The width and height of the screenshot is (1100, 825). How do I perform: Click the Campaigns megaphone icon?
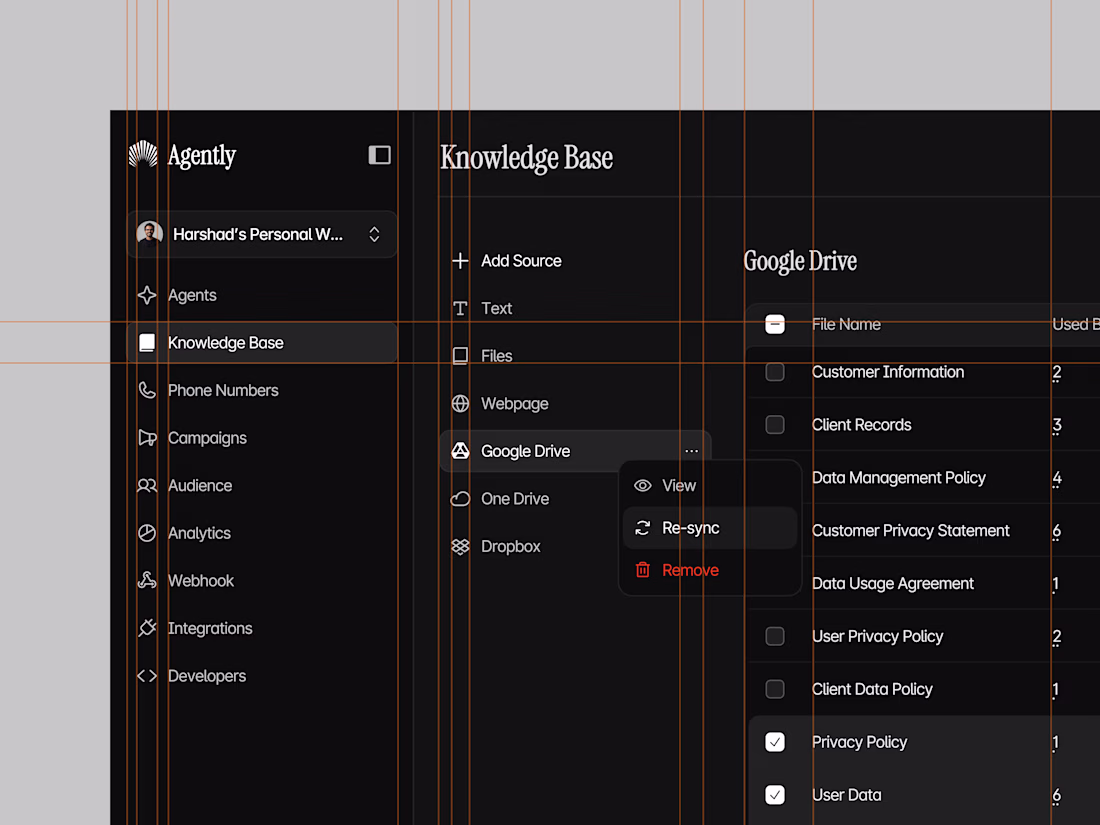coord(147,438)
